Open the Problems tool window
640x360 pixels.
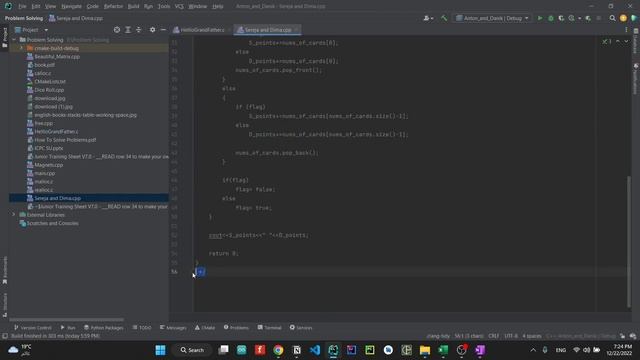(236, 327)
